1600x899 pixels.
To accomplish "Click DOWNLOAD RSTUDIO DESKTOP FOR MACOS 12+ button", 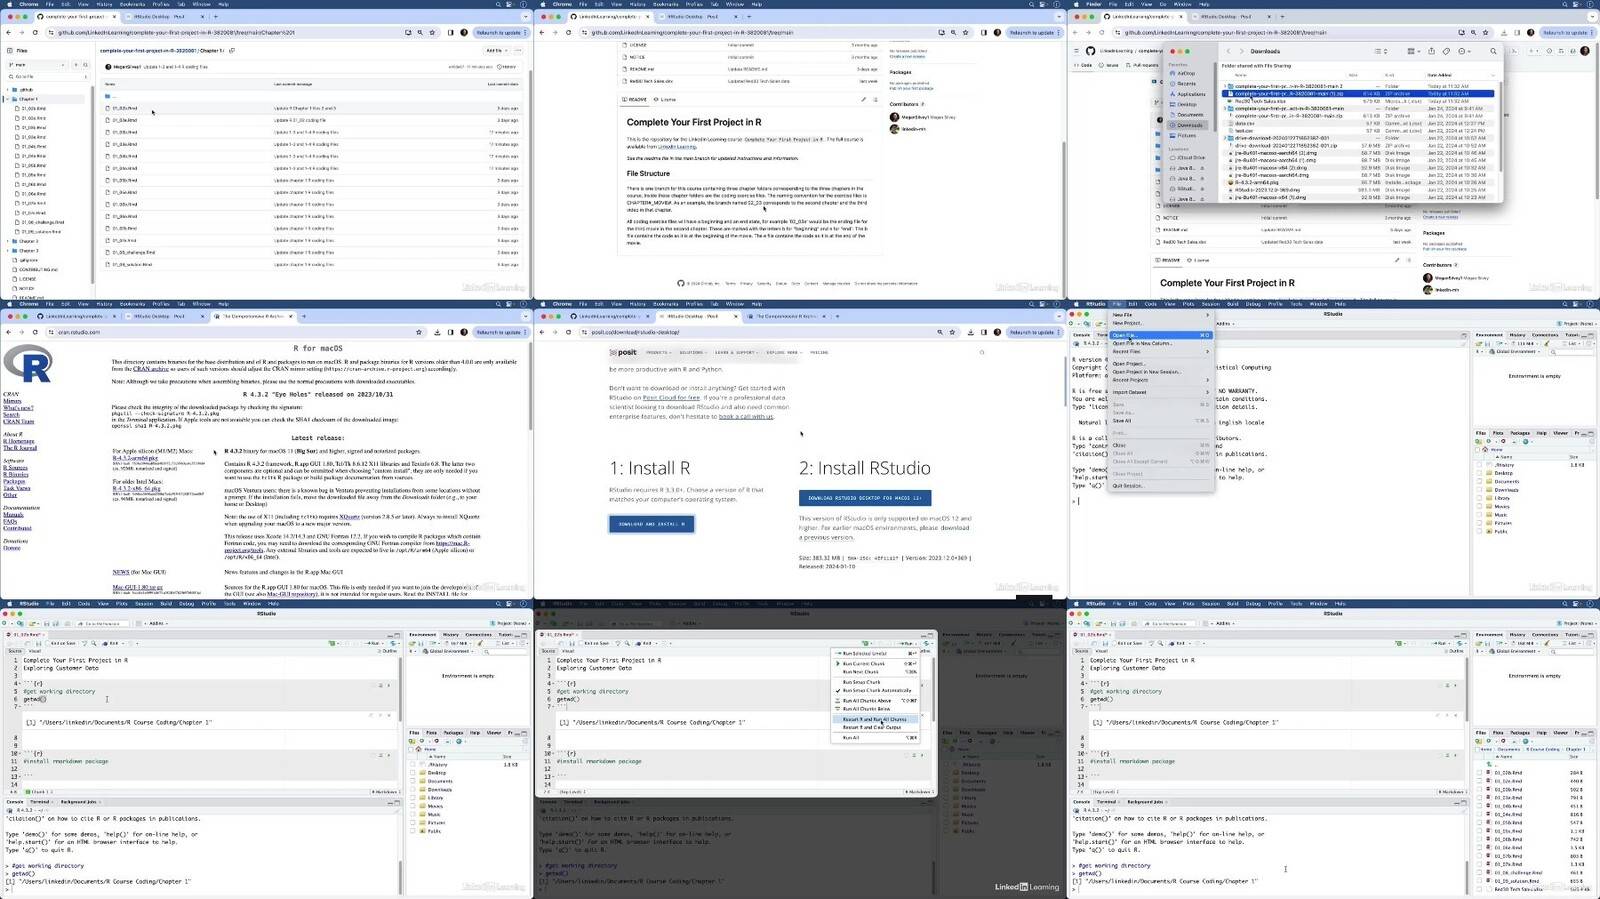I will coord(865,497).
